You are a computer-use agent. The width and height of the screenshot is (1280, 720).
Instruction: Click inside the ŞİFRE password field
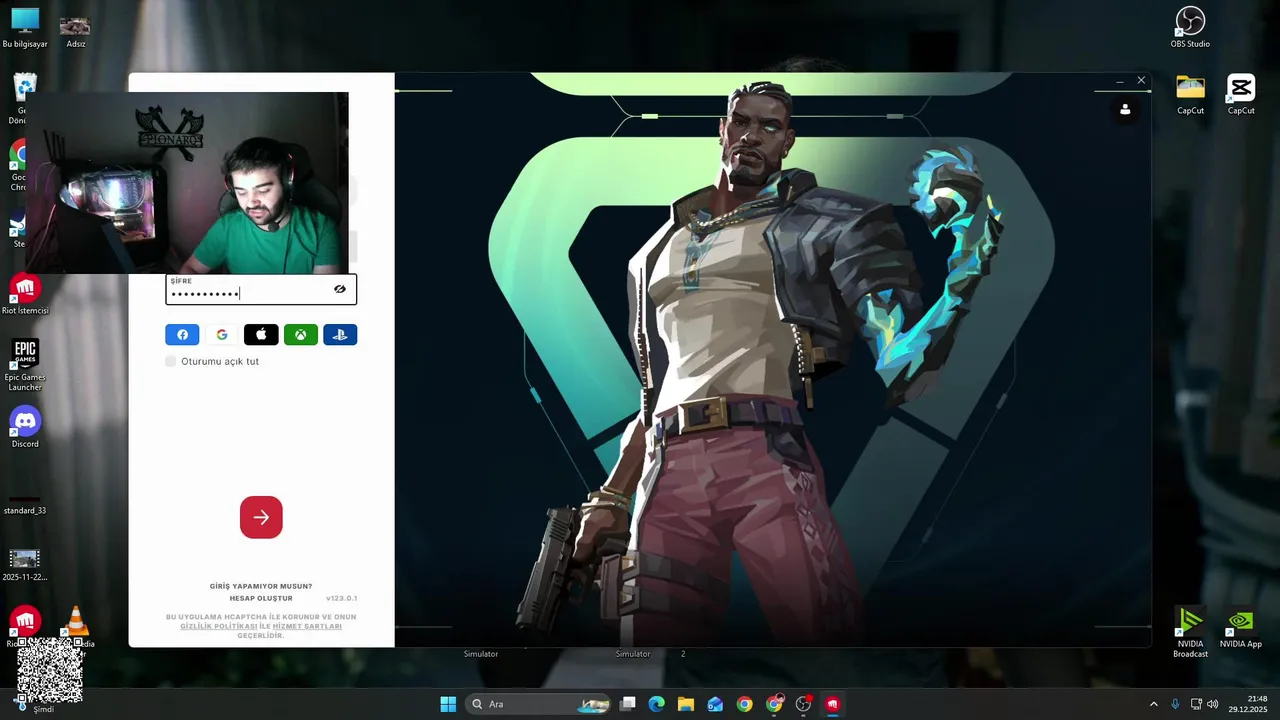[x=261, y=289]
